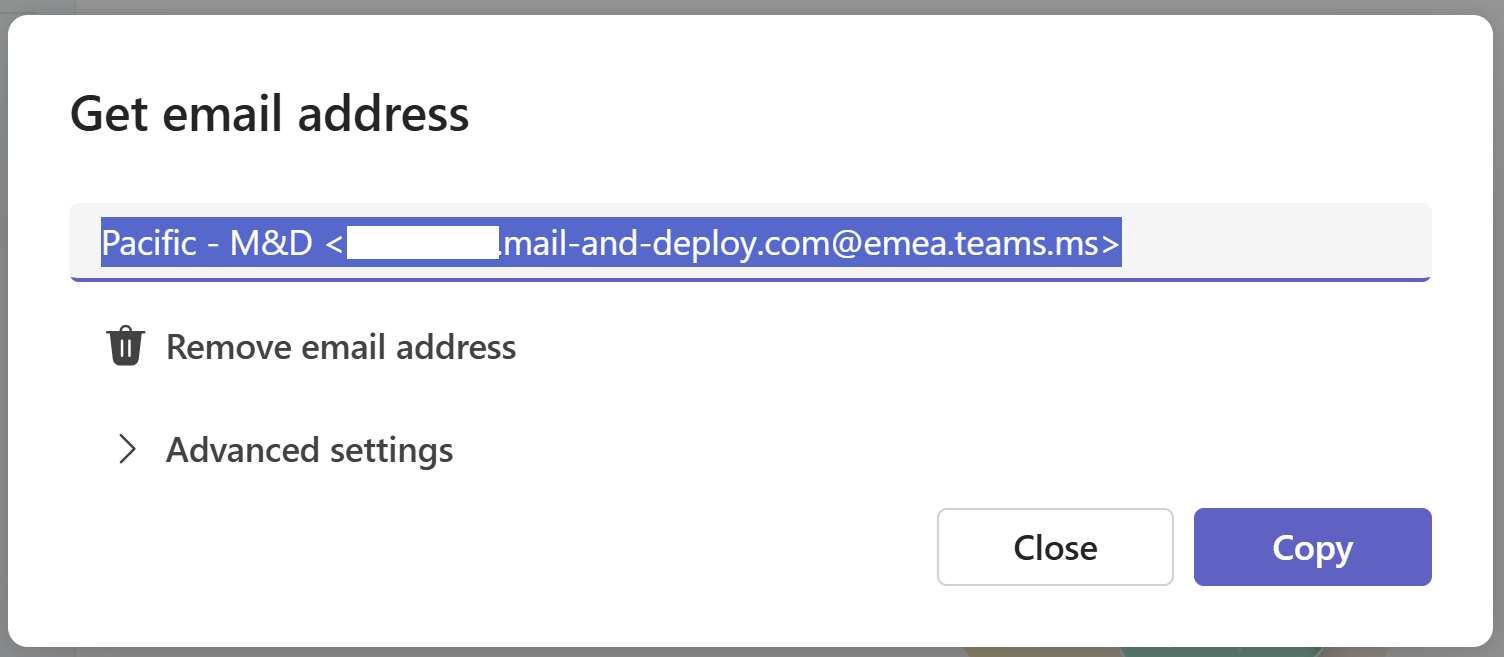This screenshot has height=657, width=1504.
Task: Close the Get email address dialog
Action: pyautogui.click(x=1055, y=547)
